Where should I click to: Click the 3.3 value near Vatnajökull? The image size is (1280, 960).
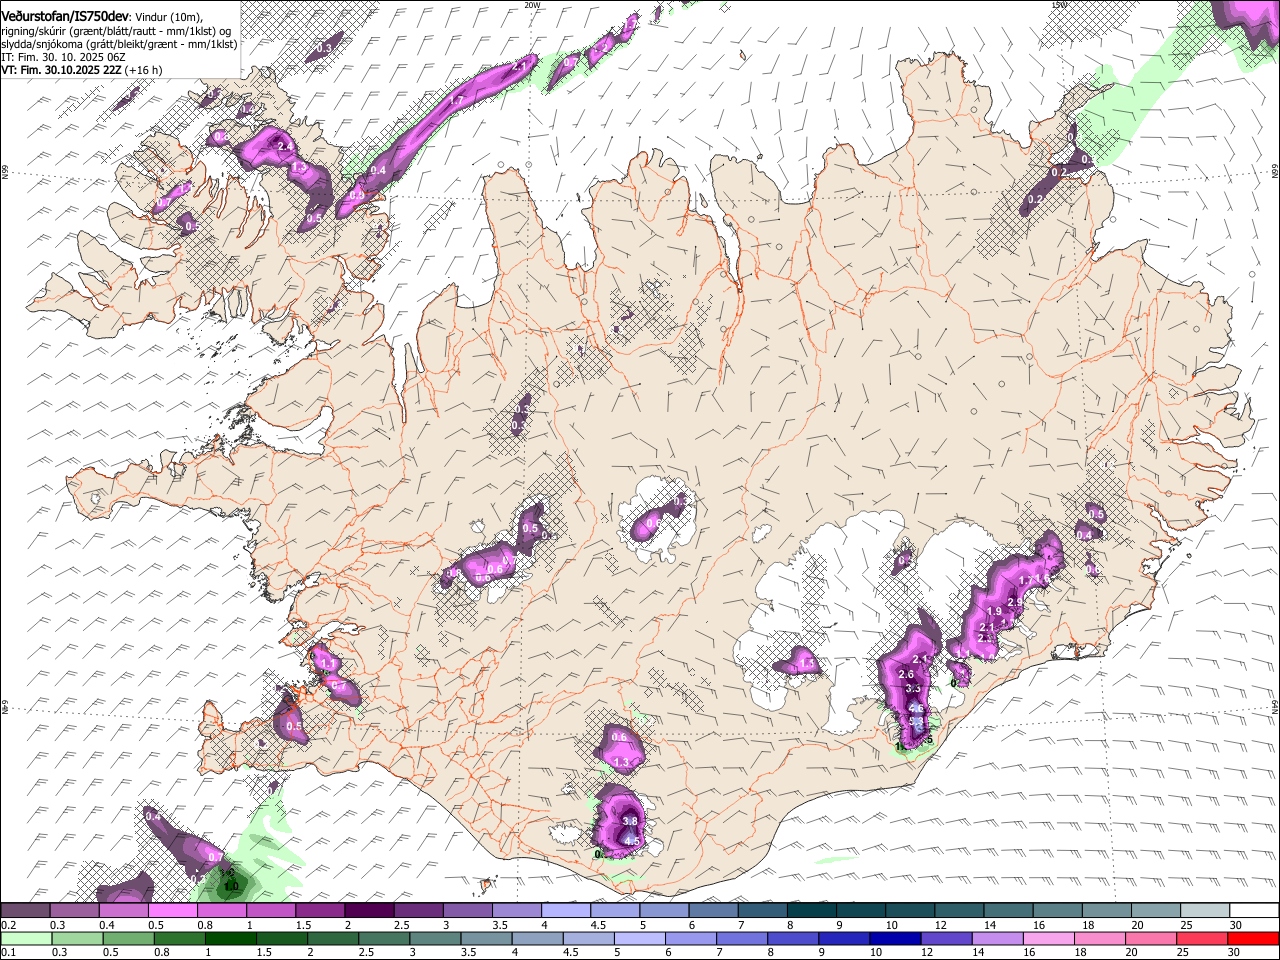coord(912,689)
